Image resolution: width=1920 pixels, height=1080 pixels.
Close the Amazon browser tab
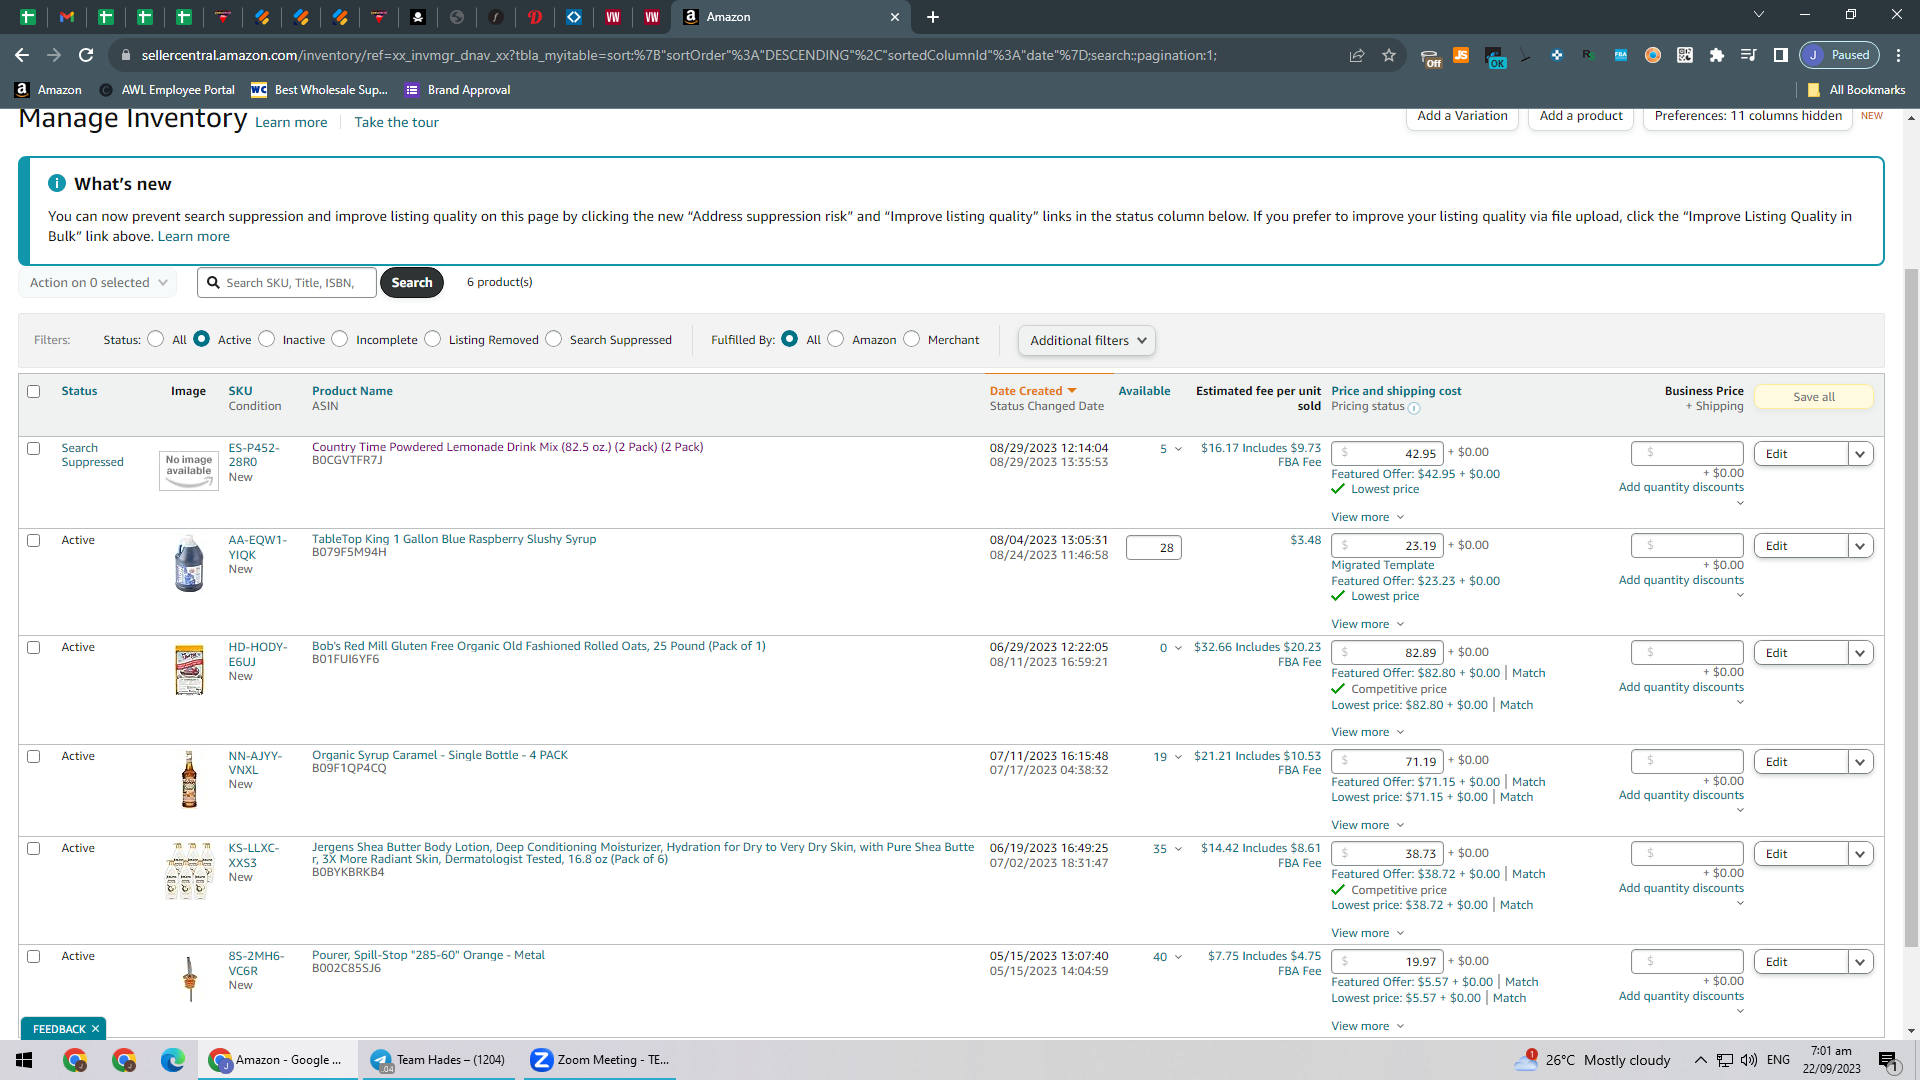[x=895, y=17]
